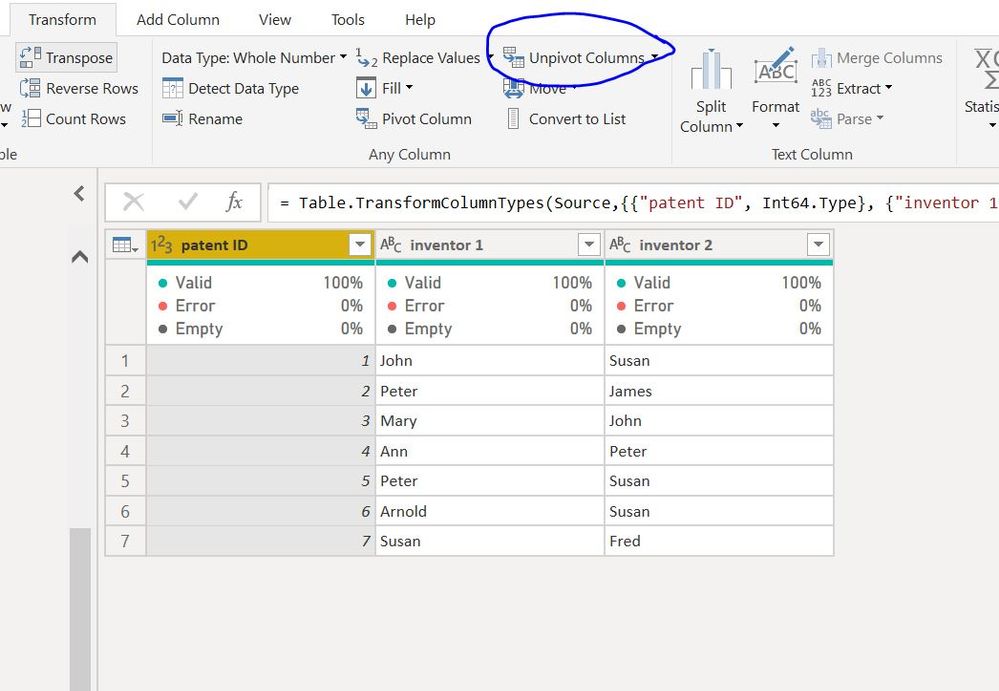
Task: Expand the Split Column dropdown
Action: click(740, 125)
